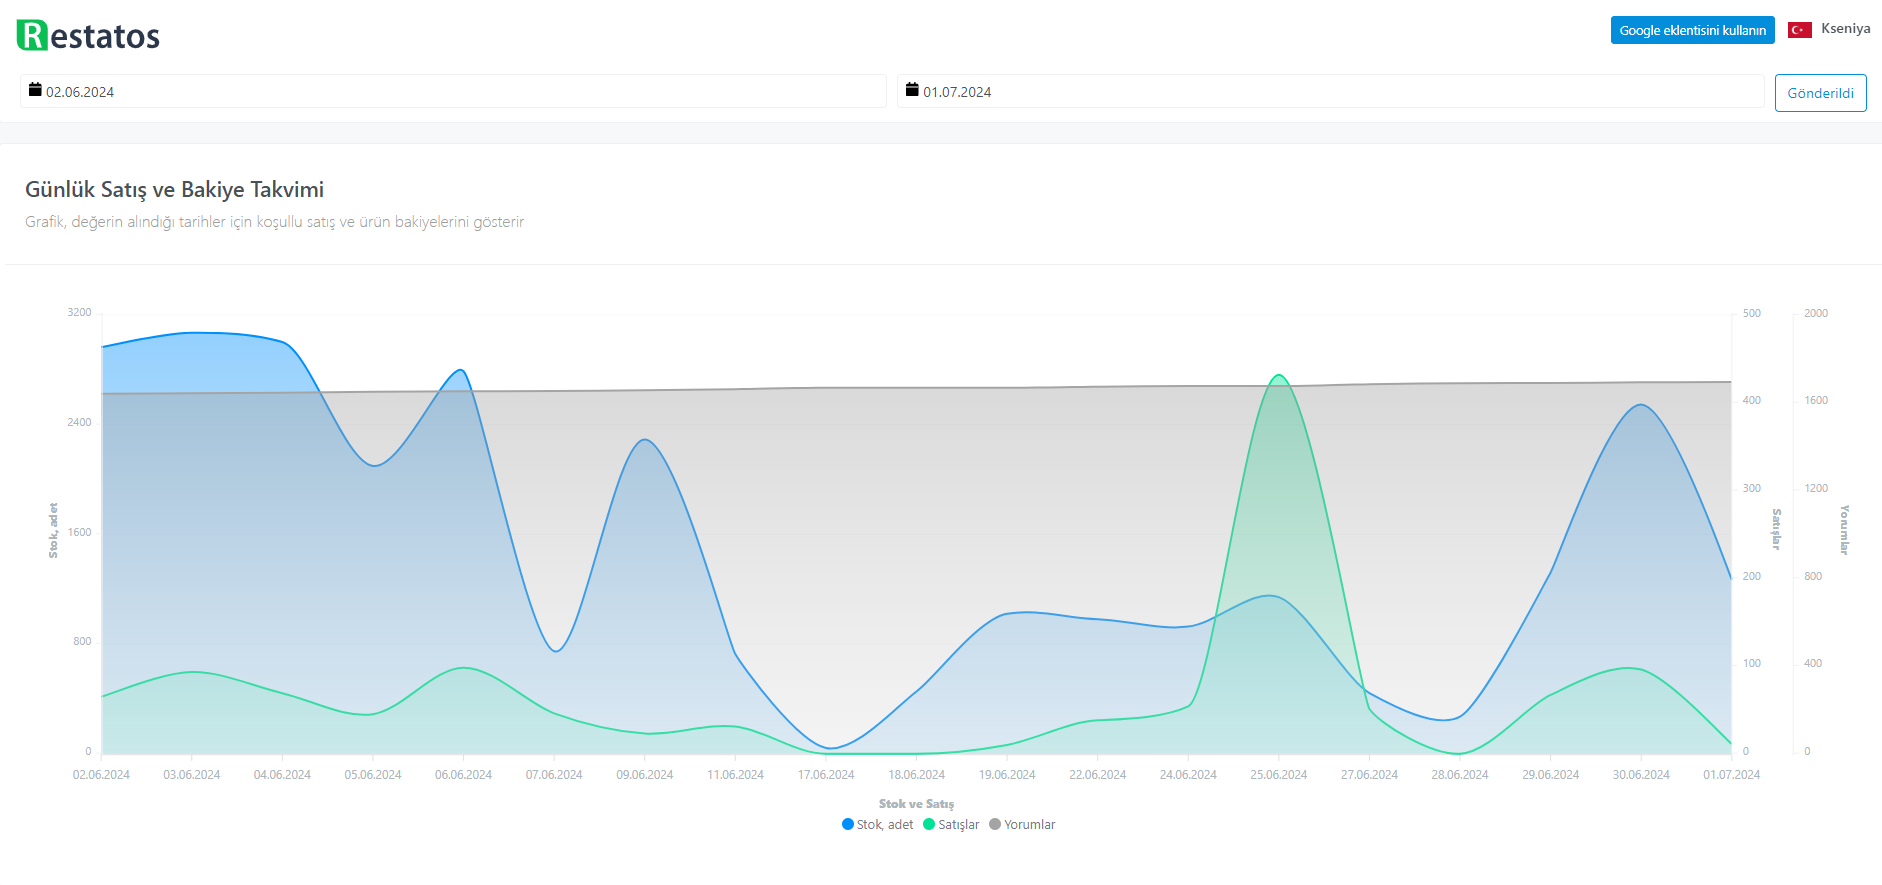
Task: Click x-axis label 19.06.2024
Action: [1007, 775]
